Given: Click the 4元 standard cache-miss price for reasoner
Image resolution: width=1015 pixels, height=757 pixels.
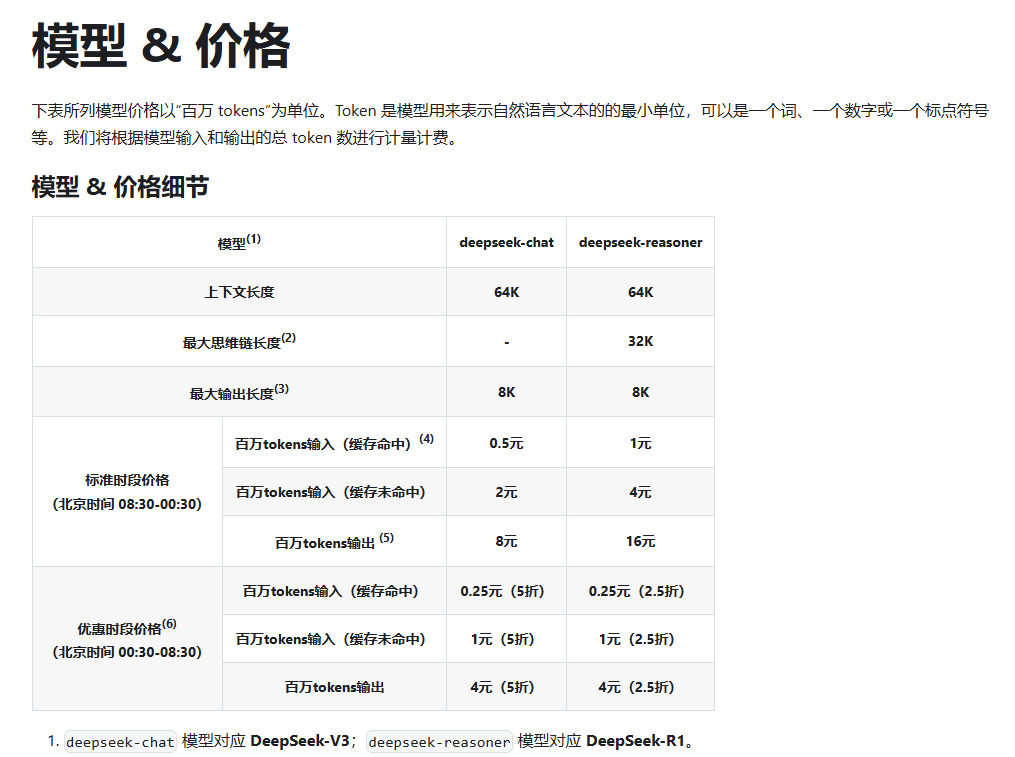Looking at the screenshot, I should (x=640, y=491).
